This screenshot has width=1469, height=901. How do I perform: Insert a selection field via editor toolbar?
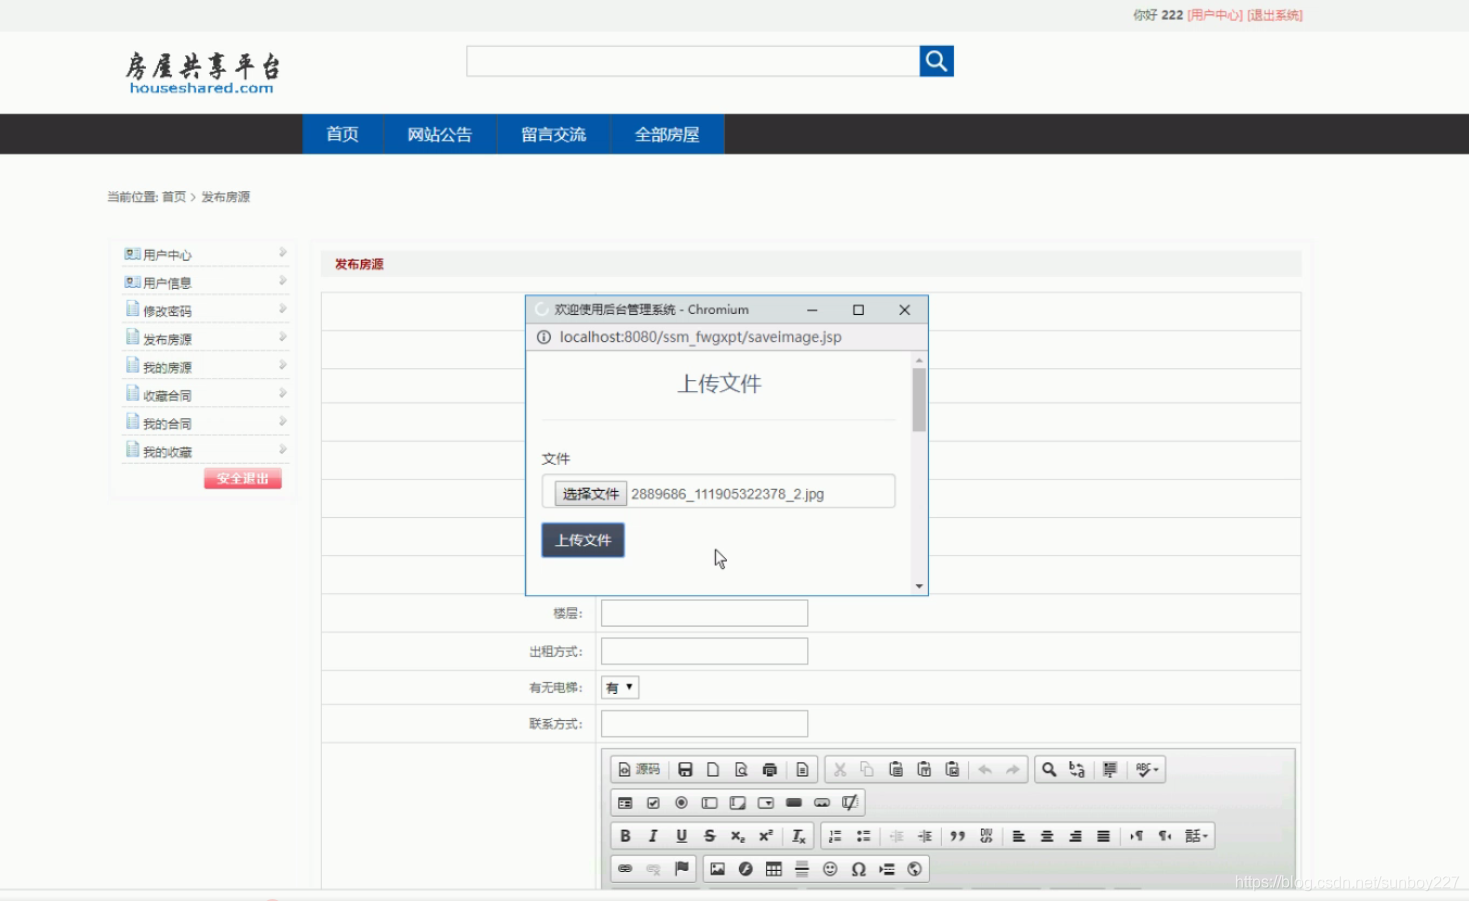(765, 802)
